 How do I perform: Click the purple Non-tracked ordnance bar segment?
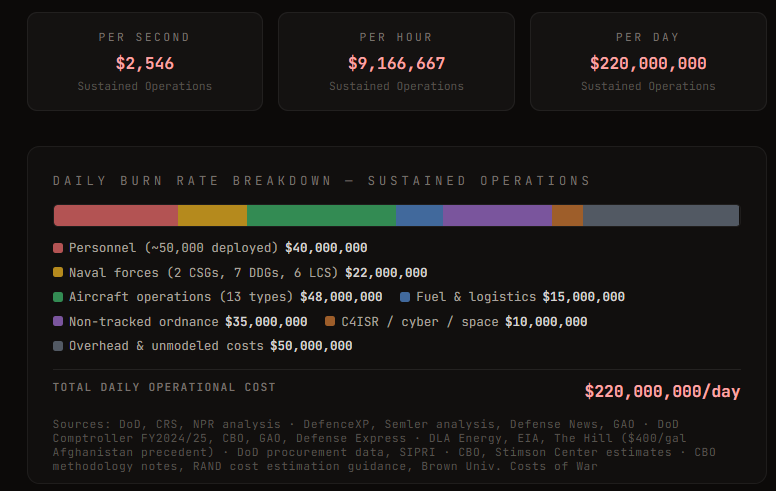[x=497, y=215]
